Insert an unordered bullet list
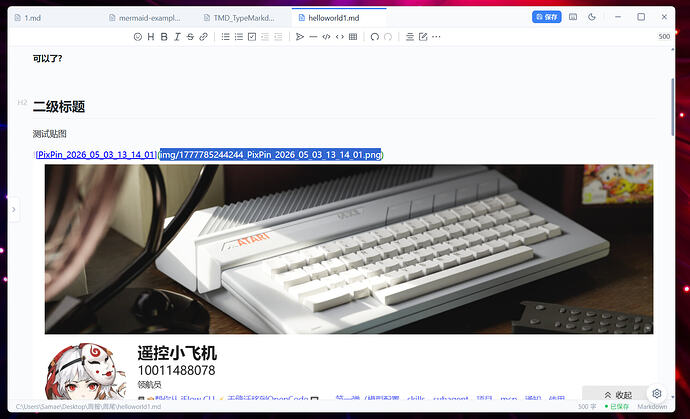This screenshot has height=419, width=690. 225,37
